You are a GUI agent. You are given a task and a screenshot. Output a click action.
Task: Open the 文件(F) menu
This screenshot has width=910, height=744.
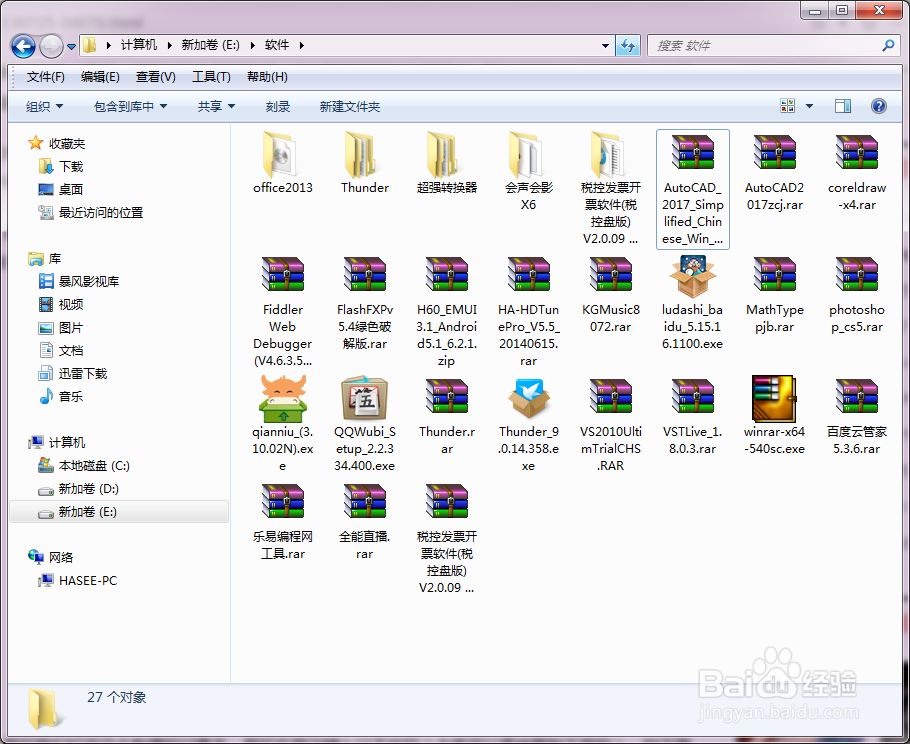tap(45, 77)
